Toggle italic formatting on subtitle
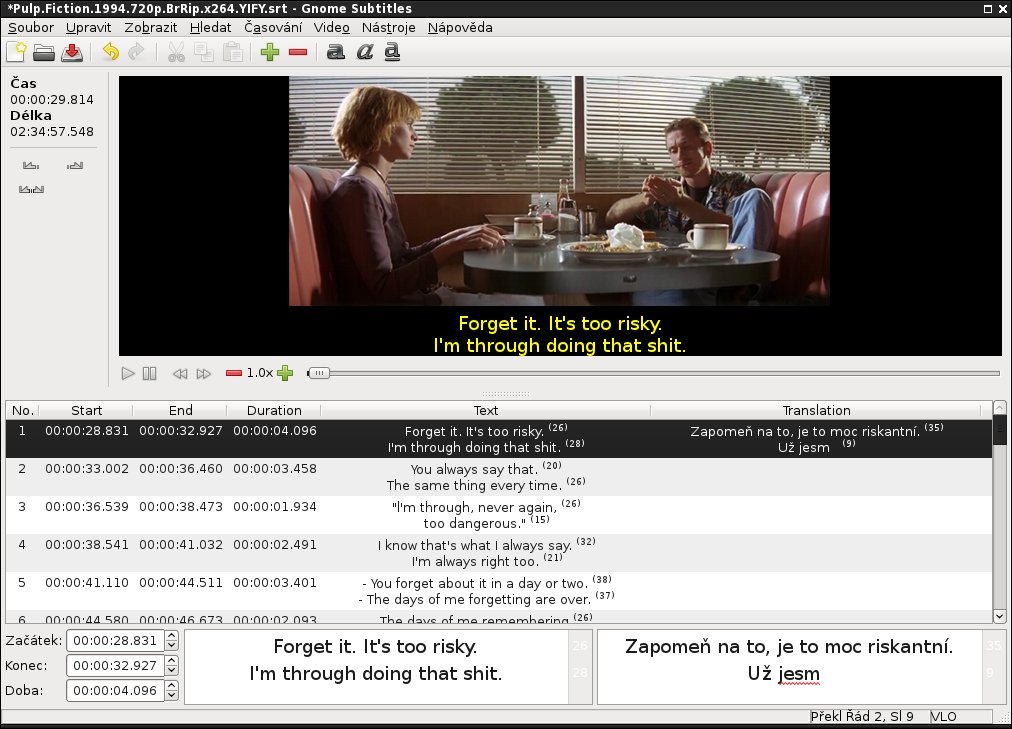 click(365, 53)
